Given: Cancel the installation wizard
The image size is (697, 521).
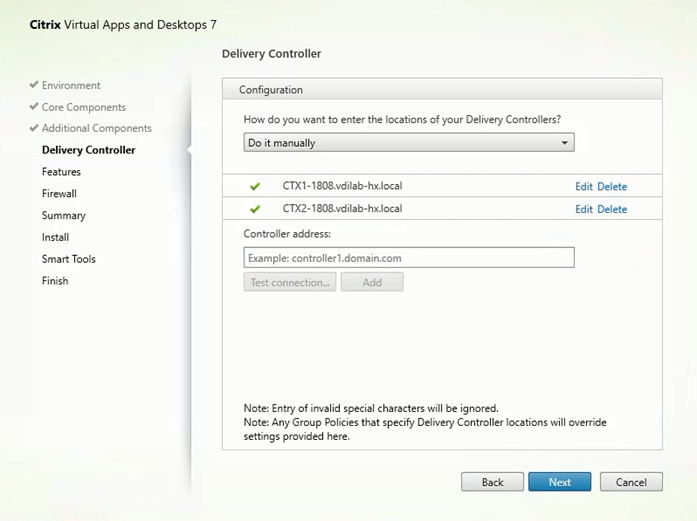Looking at the screenshot, I should coord(631,482).
